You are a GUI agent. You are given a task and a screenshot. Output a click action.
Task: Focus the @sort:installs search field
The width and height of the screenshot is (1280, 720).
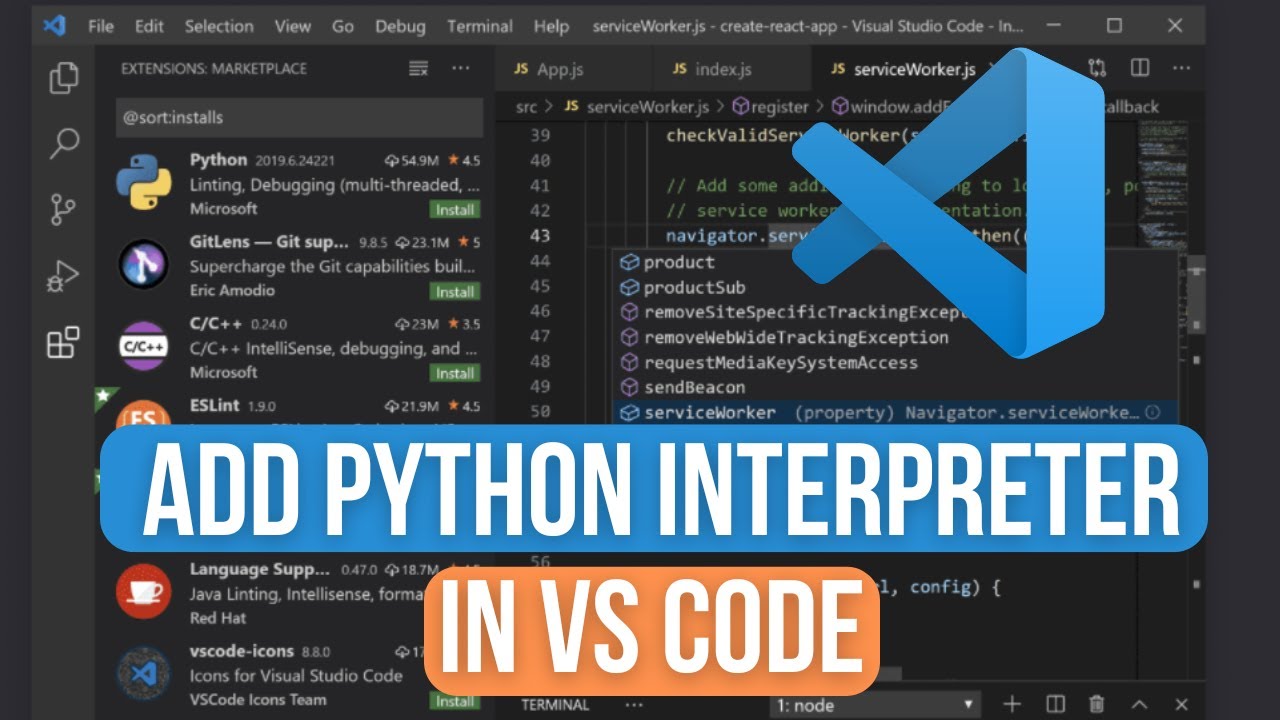click(x=299, y=117)
